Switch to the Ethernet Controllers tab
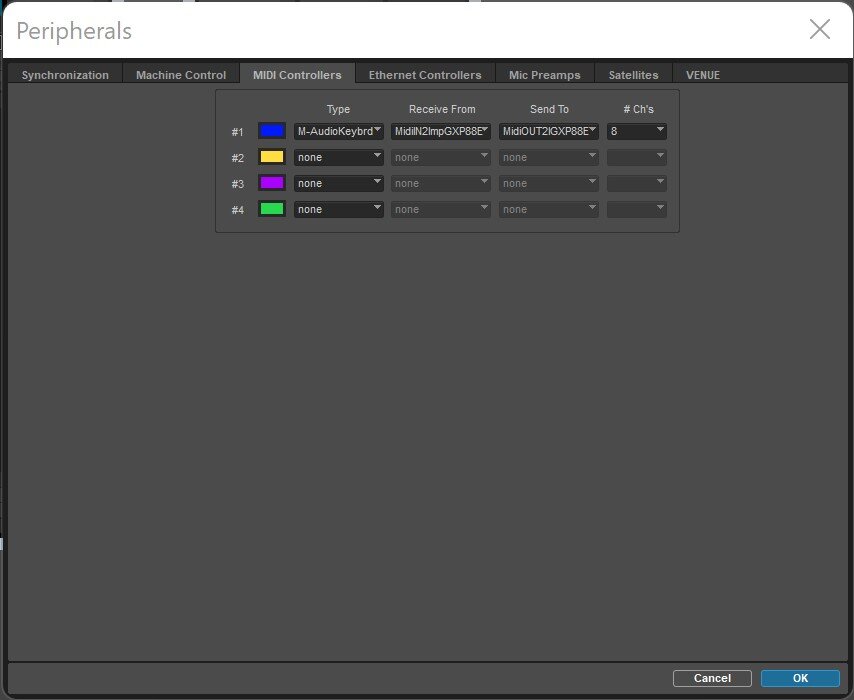The width and height of the screenshot is (854, 700). [x=425, y=74]
